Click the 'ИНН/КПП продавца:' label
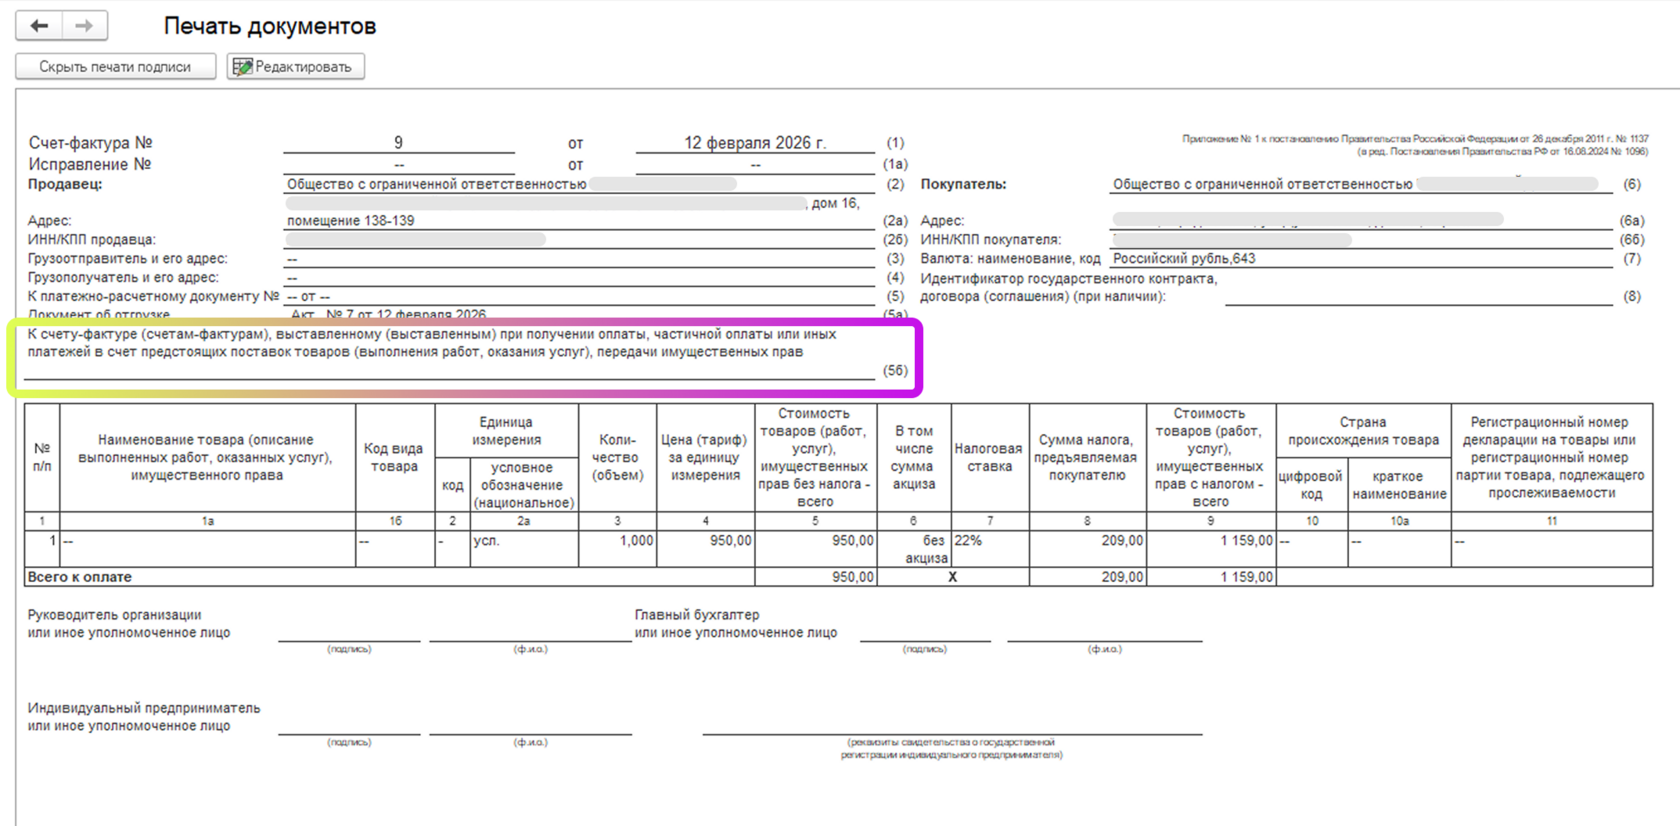Screen dimensions: 1680x826 click(92, 239)
